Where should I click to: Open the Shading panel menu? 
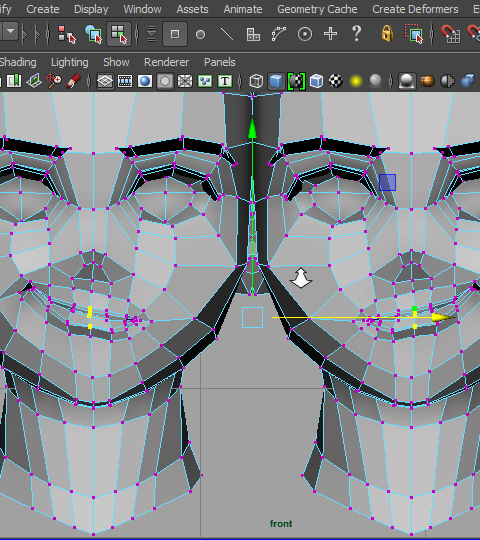(x=18, y=62)
